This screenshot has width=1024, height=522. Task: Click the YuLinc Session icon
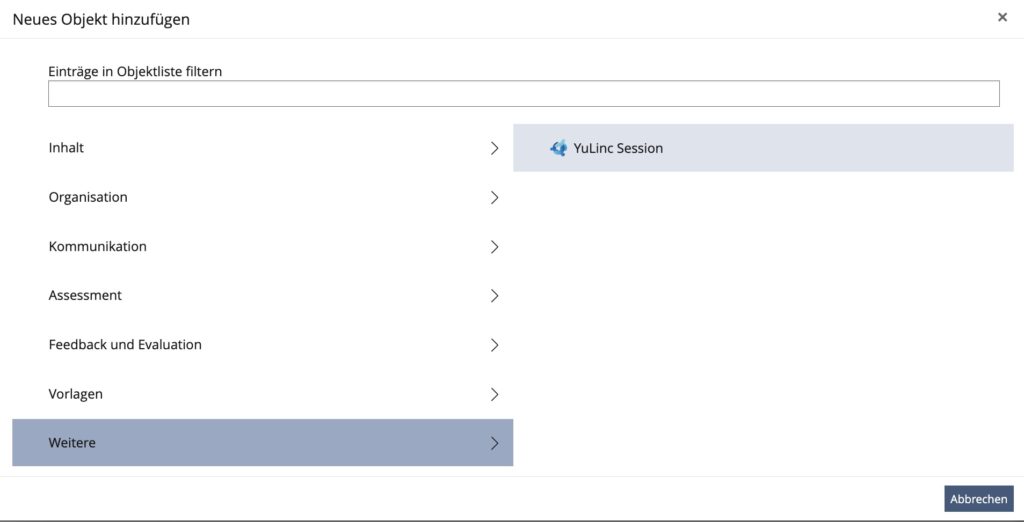click(558, 148)
